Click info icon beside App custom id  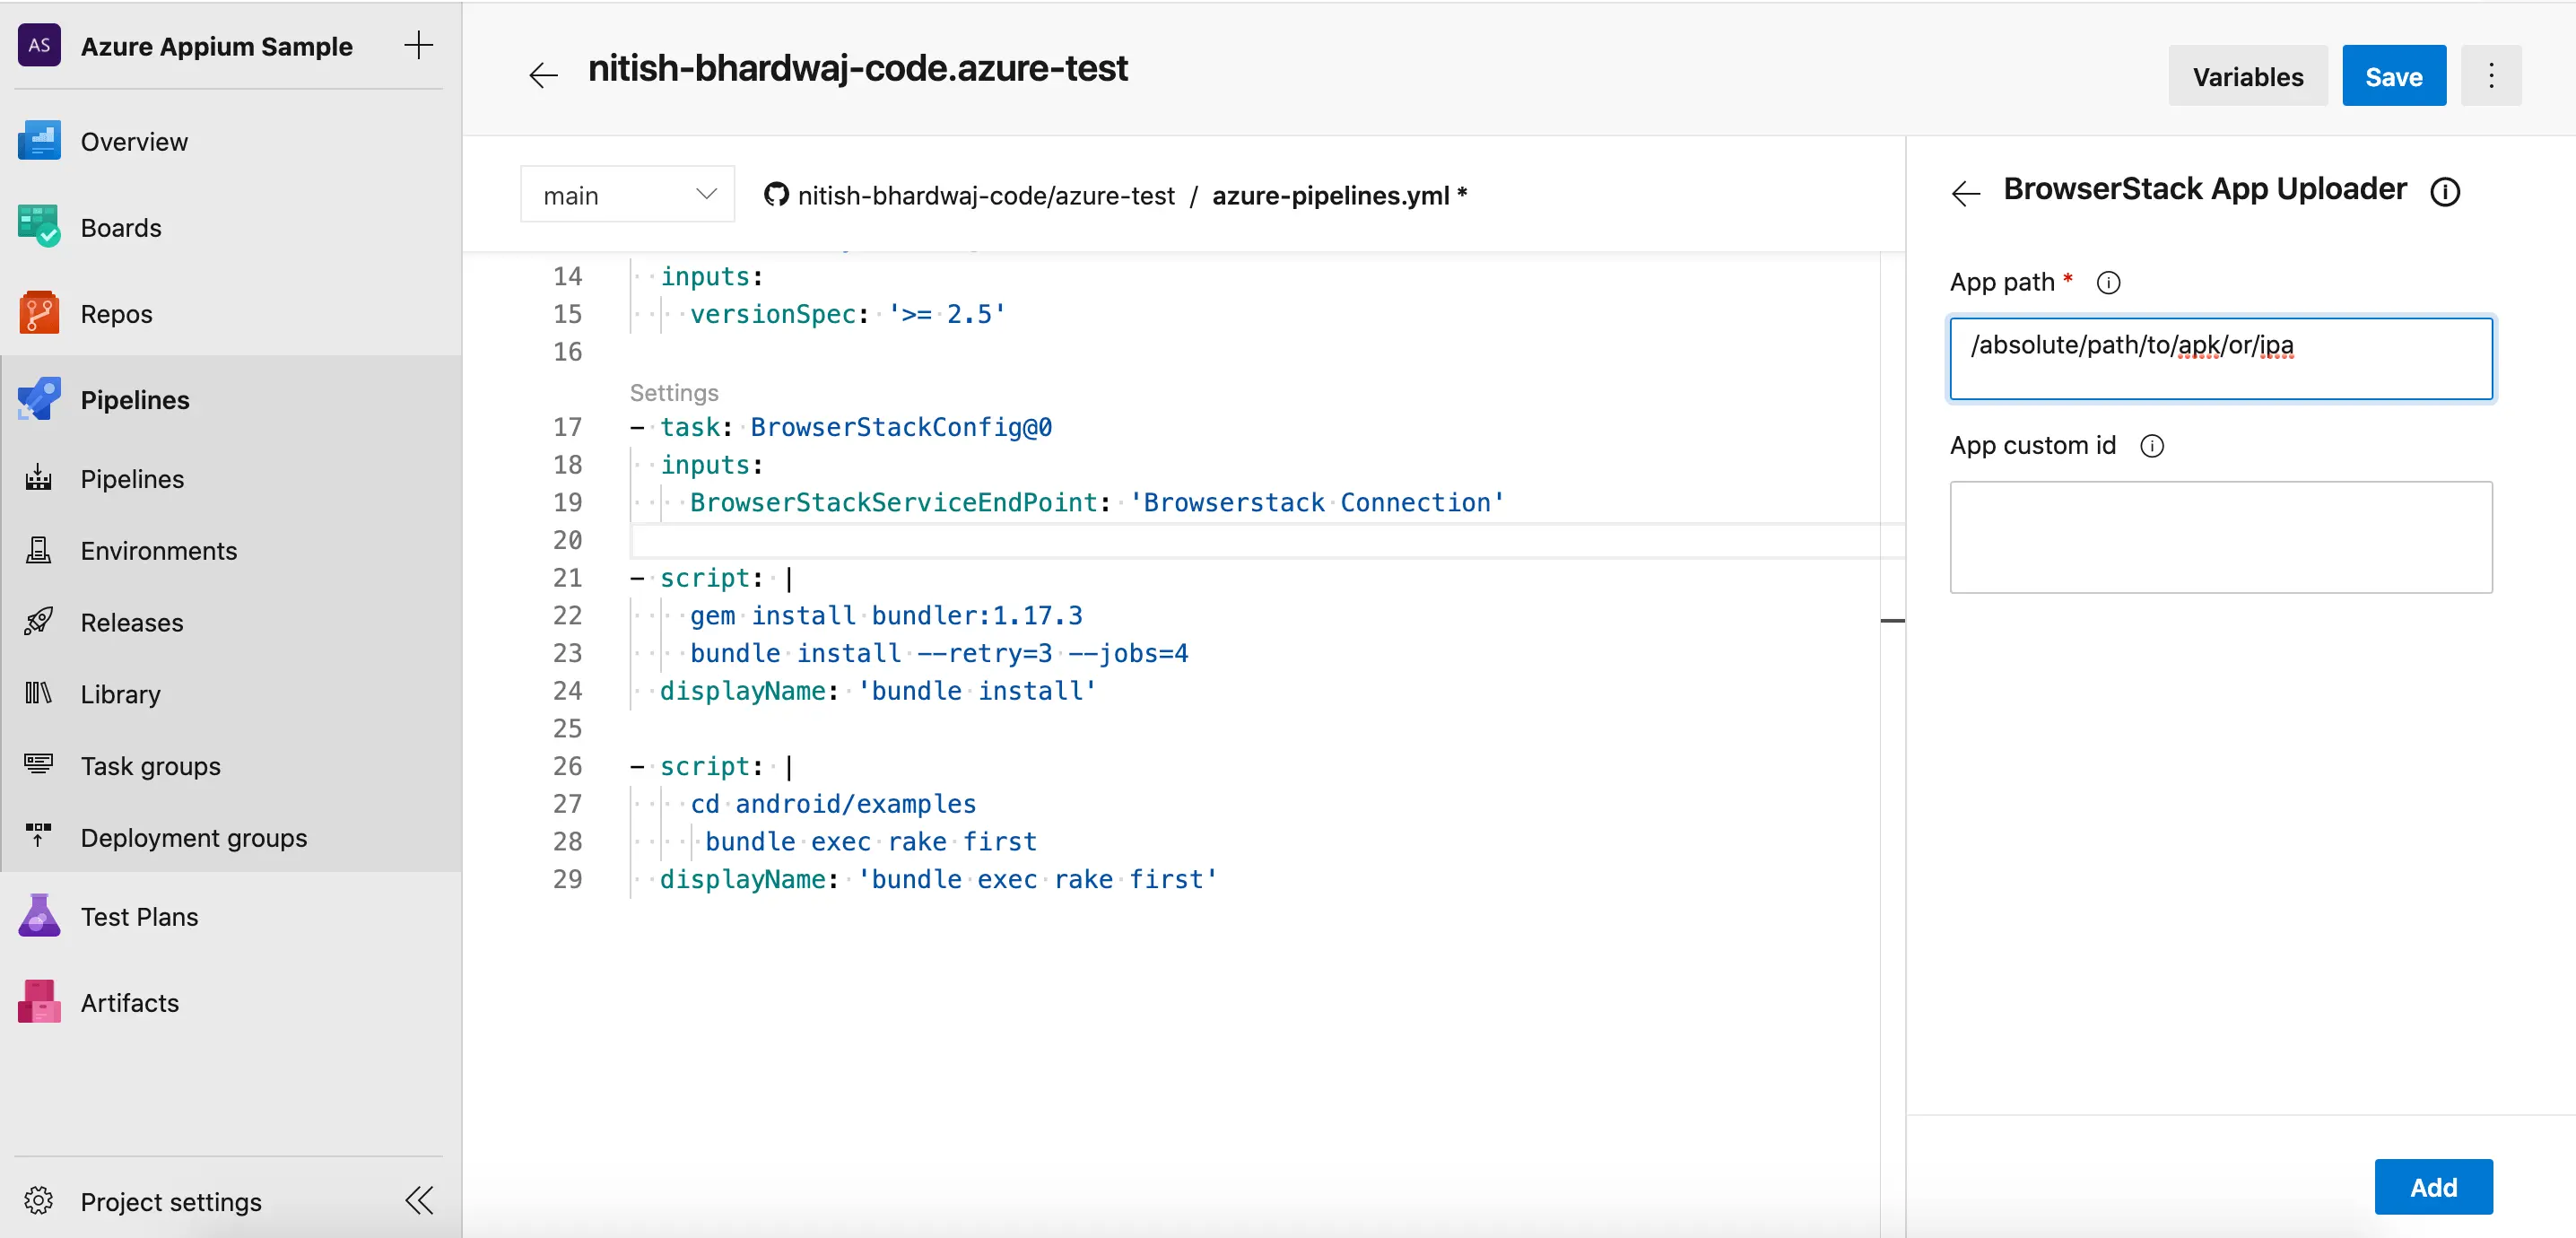click(x=2151, y=446)
